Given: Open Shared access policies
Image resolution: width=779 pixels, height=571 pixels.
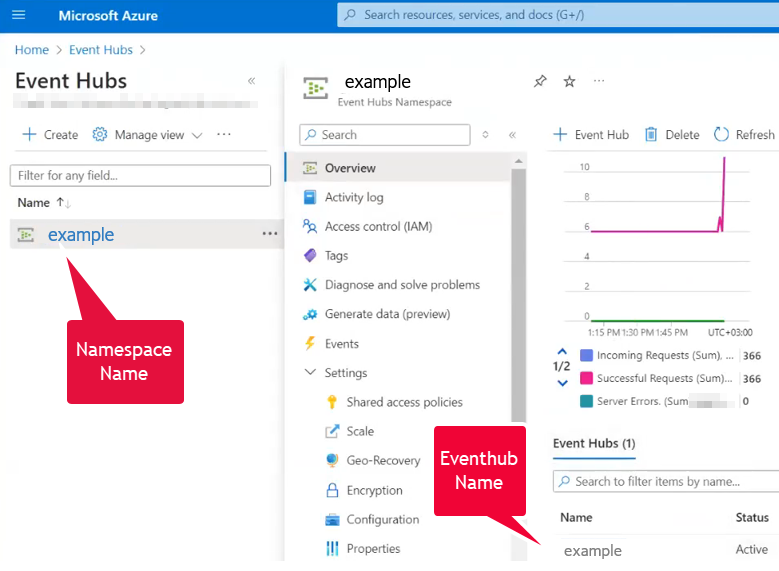Looking at the screenshot, I should (x=404, y=402).
